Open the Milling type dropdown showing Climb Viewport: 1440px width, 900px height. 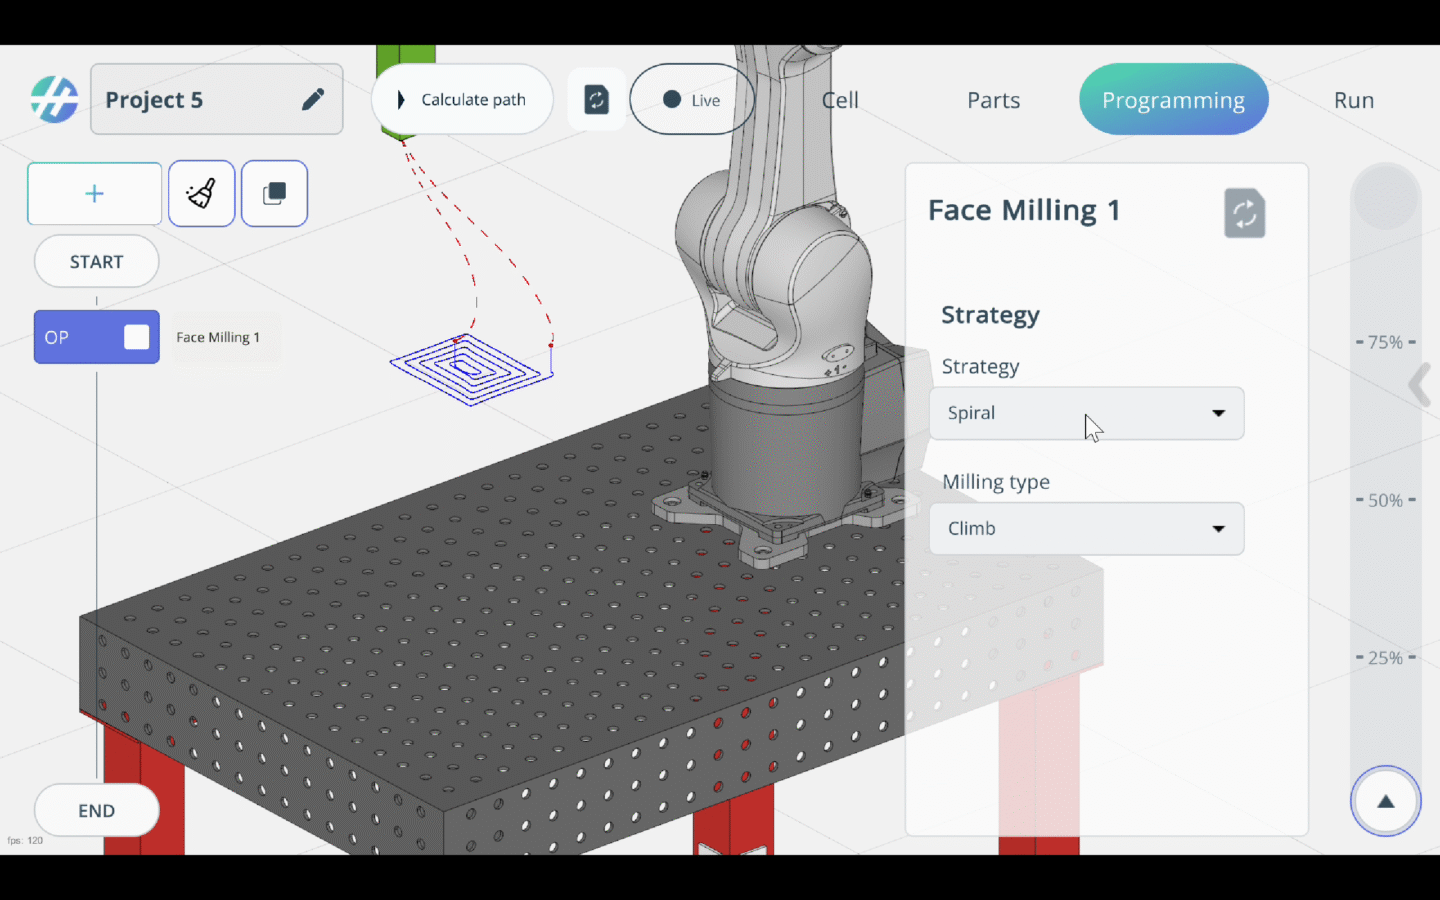coord(1086,528)
